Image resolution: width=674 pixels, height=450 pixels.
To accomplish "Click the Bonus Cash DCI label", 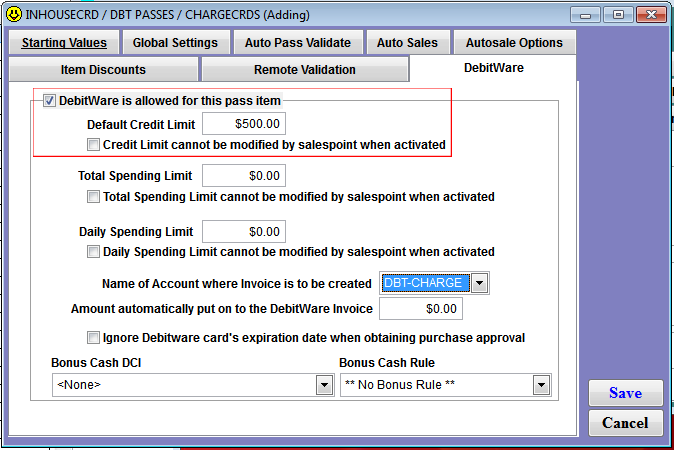I will 96,363.
